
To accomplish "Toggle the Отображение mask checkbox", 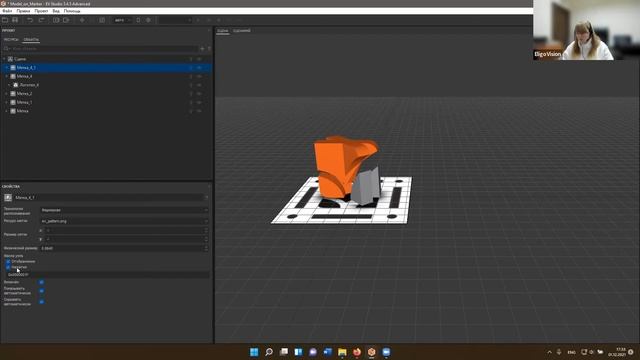I will click(8, 261).
